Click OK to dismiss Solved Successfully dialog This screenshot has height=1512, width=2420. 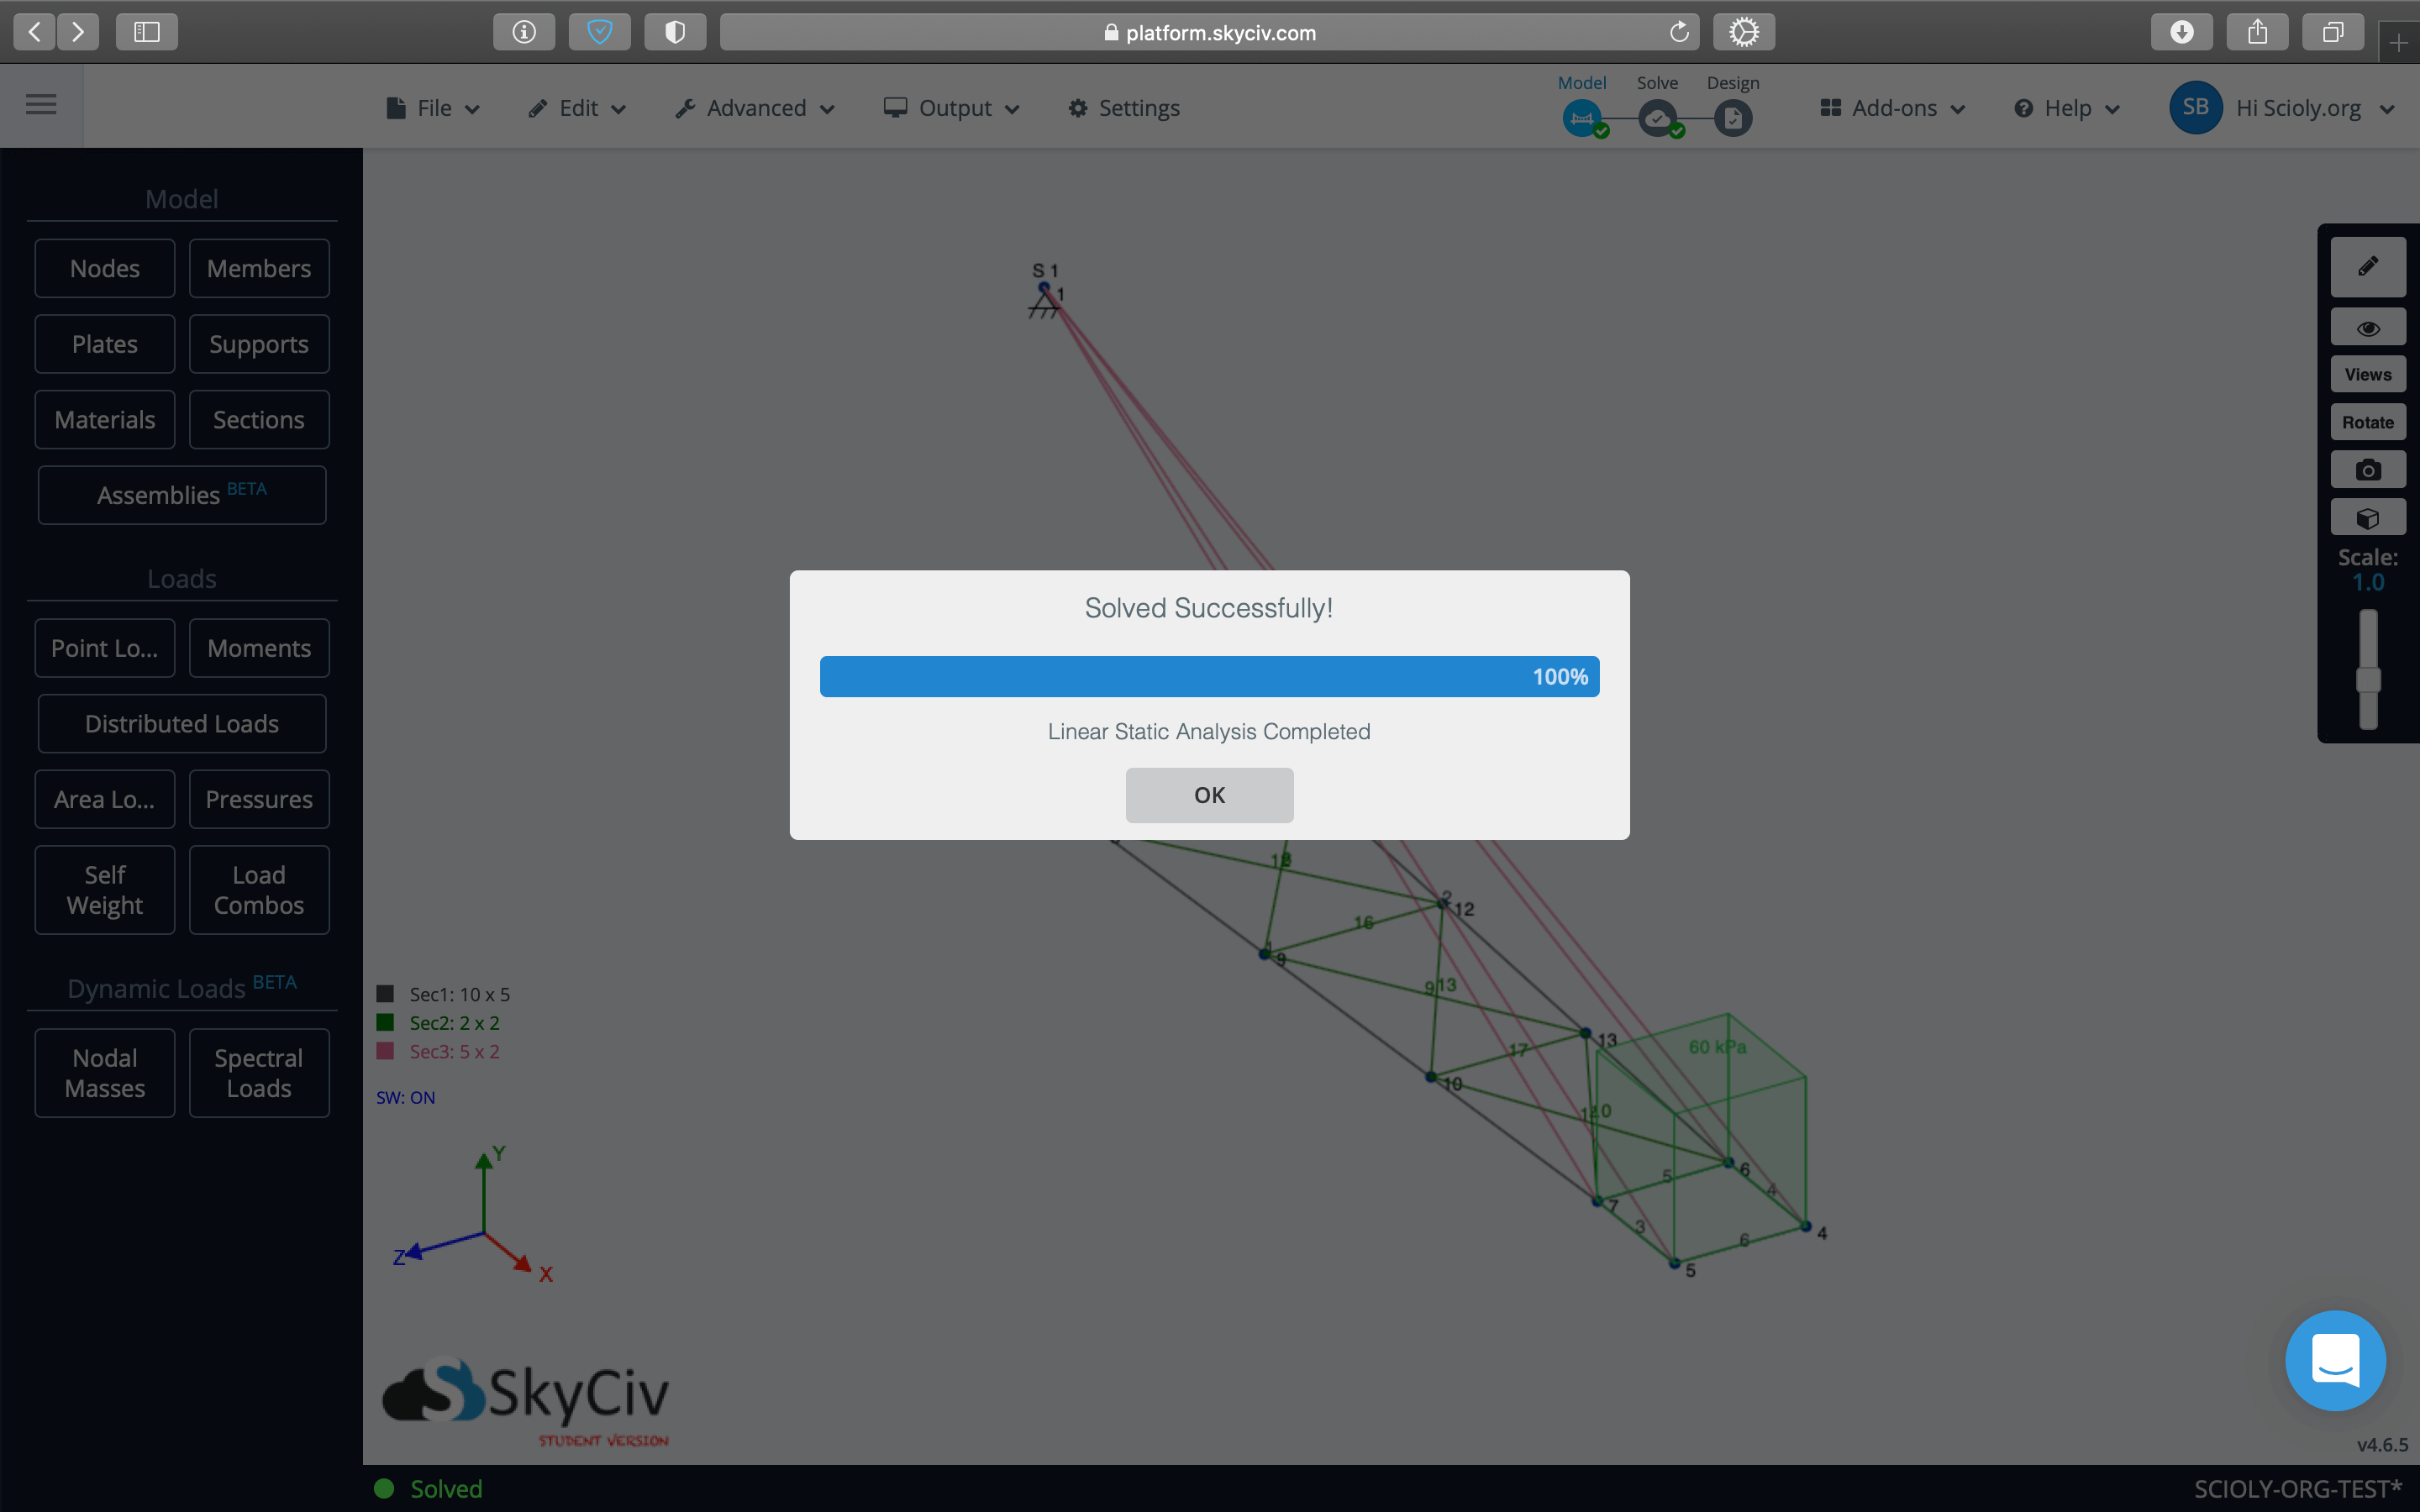tap(1209, 795)
